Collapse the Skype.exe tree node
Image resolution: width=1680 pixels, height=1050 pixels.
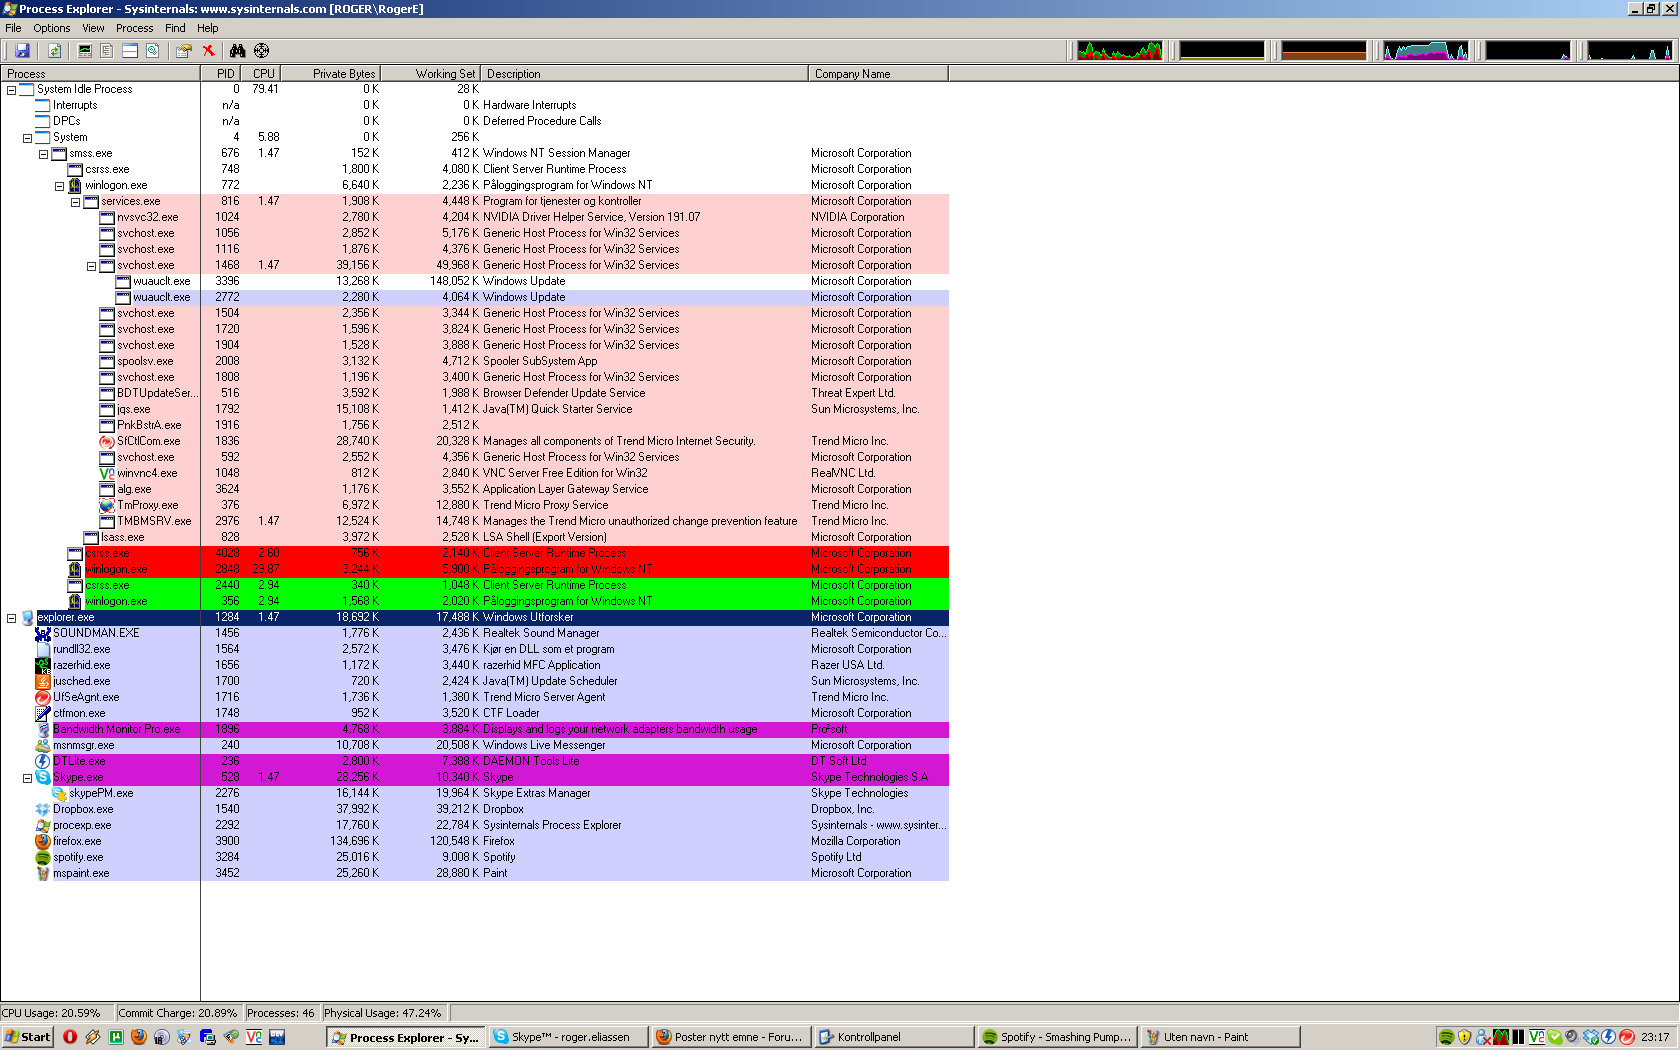27,778
